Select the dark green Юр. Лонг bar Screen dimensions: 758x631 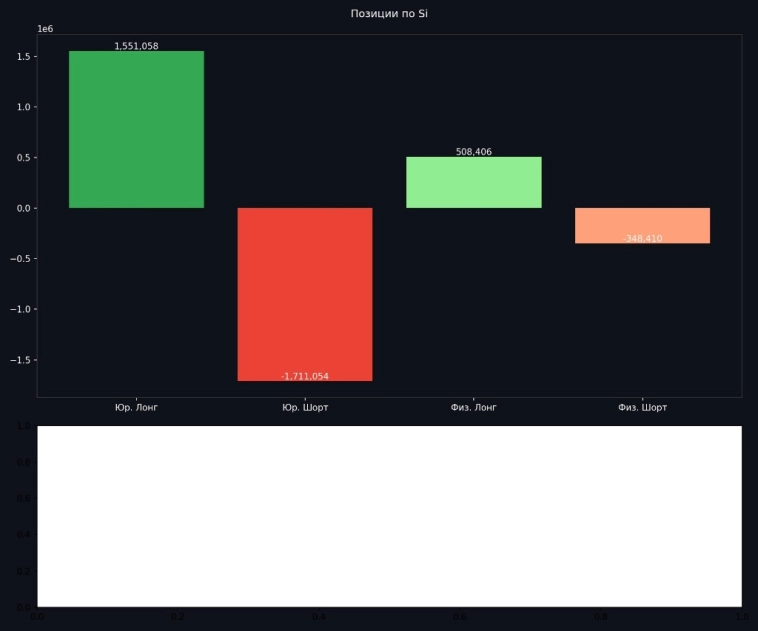point(136,130)
